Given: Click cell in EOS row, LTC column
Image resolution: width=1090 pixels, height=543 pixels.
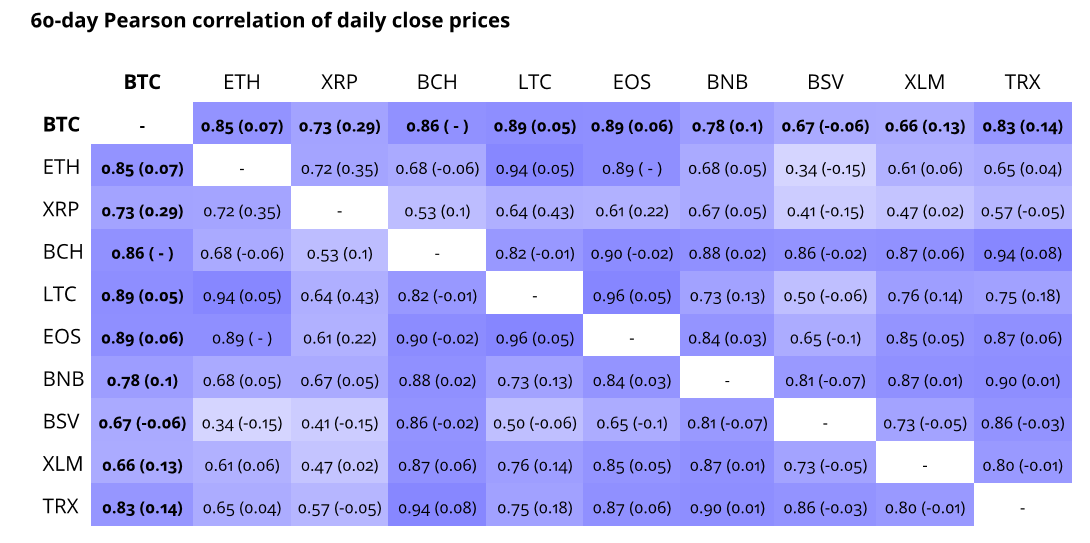Looking at the screenshot, I should coord(535,338).
